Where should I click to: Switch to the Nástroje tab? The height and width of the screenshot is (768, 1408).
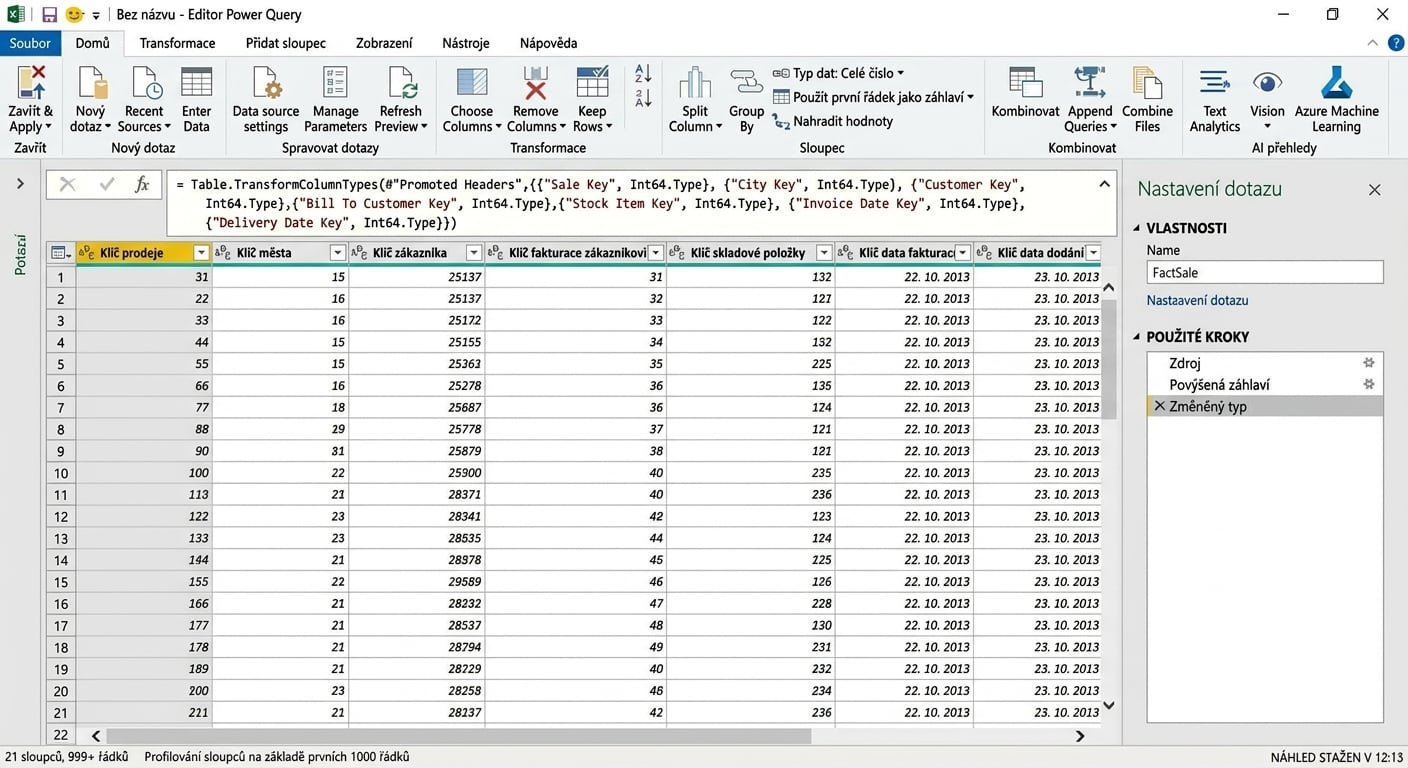pos(466,43)
